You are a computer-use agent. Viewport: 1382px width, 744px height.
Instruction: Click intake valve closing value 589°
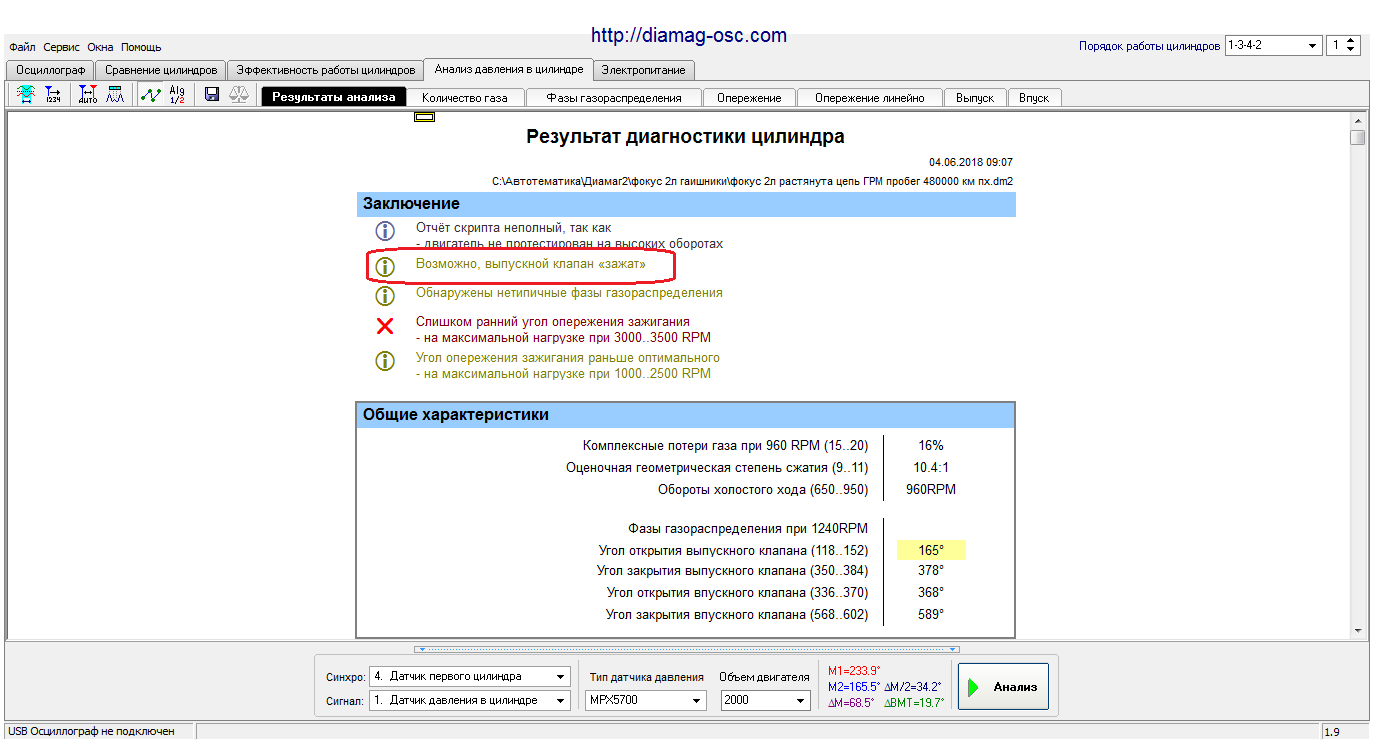click(931, 615)
